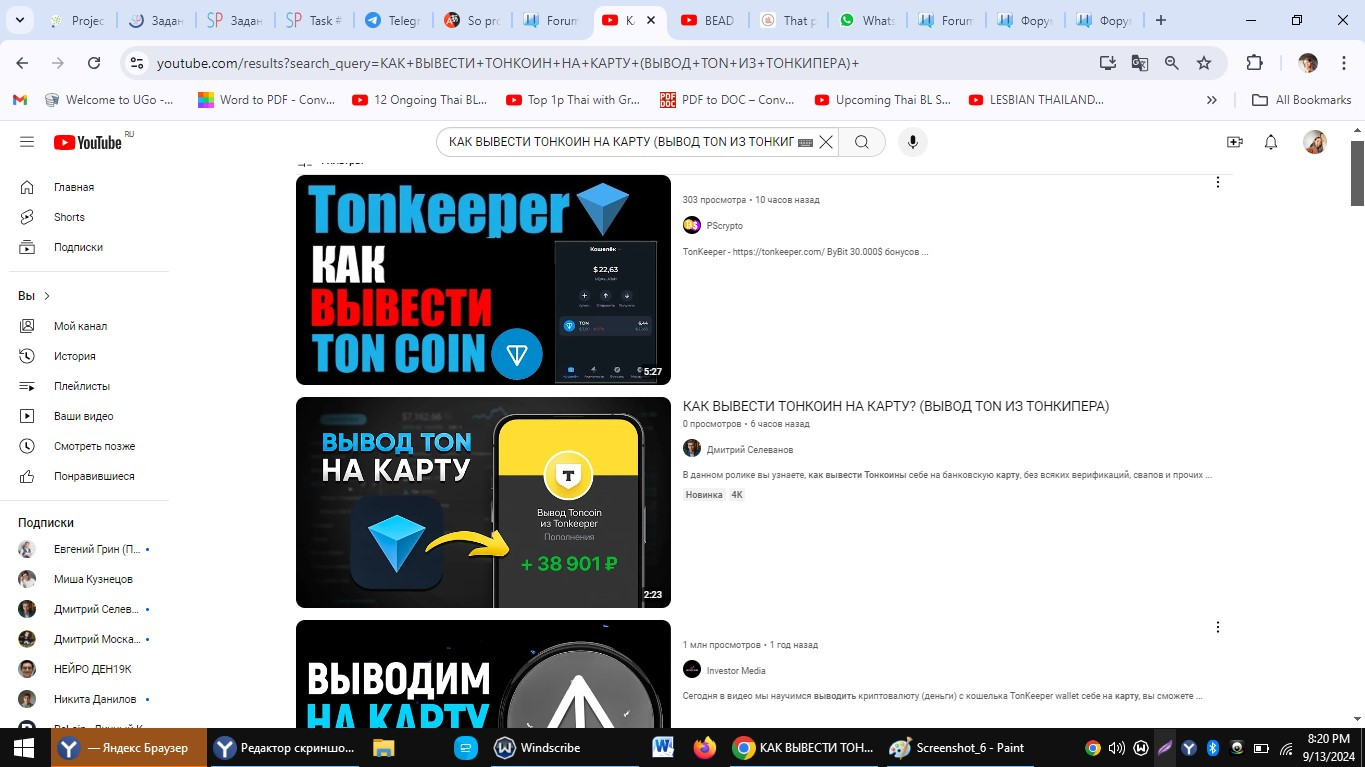The image size is (1365, 767).
Task: Switch to the Whats browser tab
Action: 866,20
